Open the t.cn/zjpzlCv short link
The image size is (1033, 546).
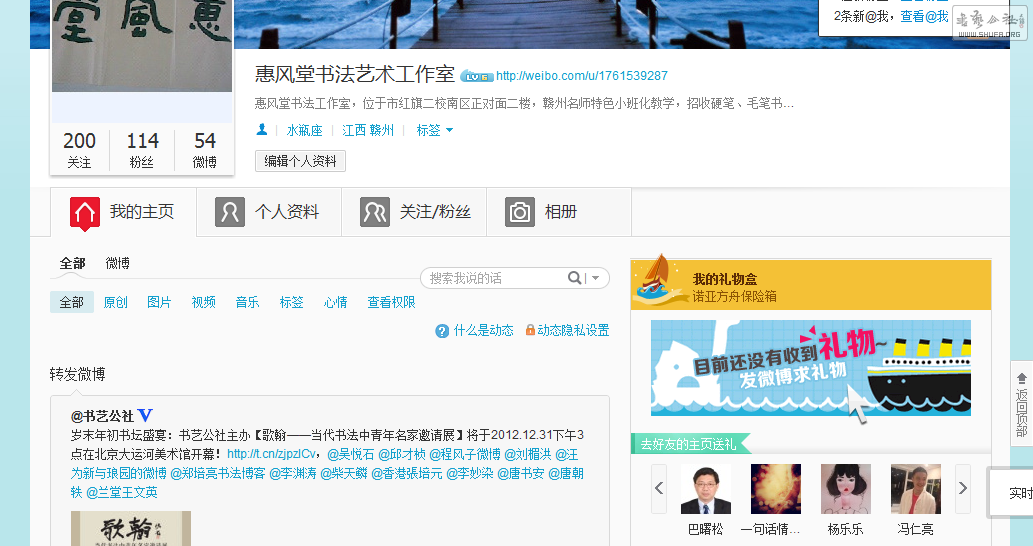[271, 454]
